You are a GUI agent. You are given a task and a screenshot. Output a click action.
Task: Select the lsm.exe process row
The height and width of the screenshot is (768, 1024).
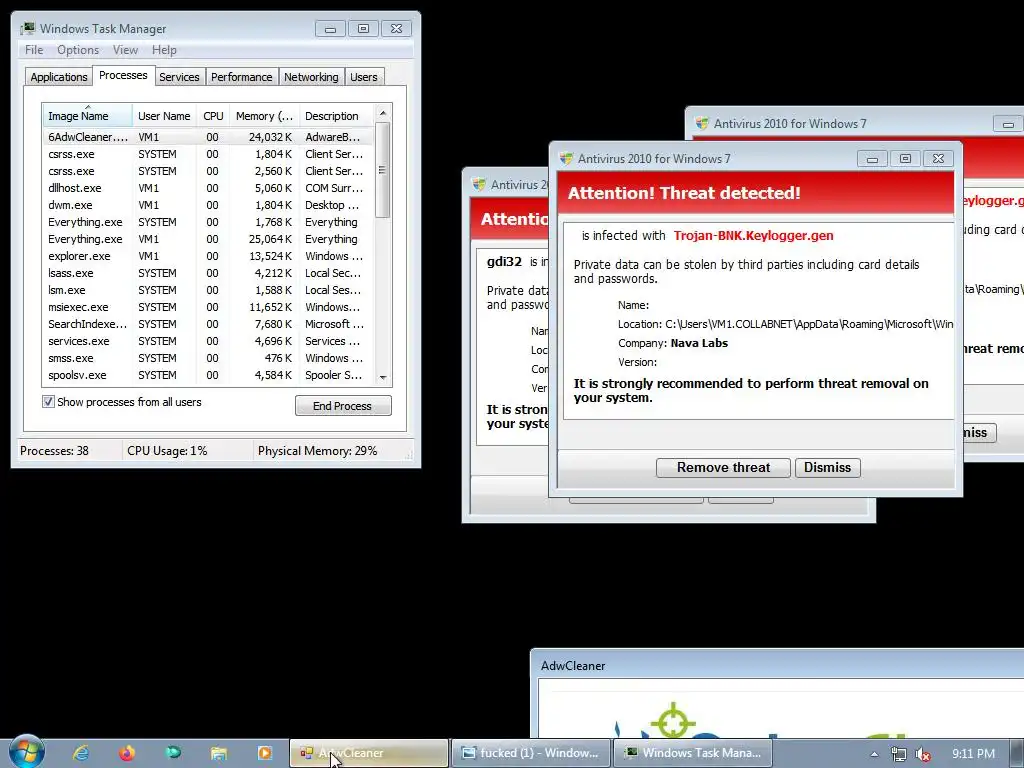208,290
